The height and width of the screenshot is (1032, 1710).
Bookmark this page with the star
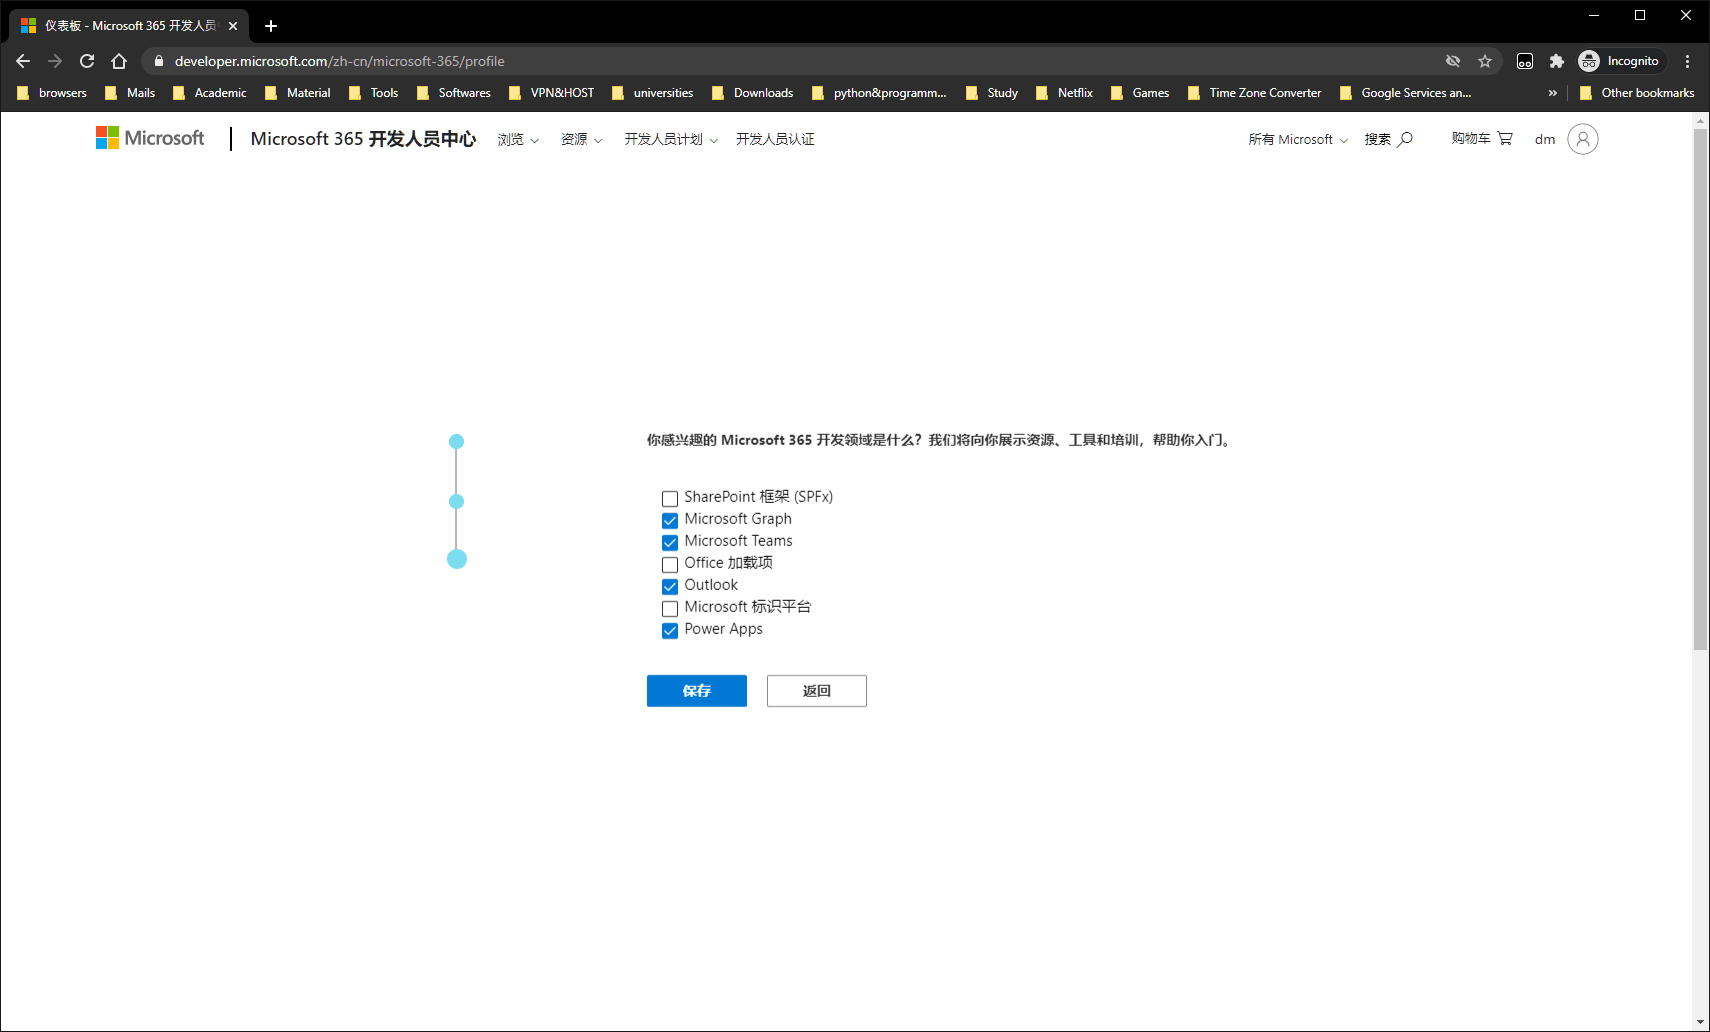(1485, 61)
